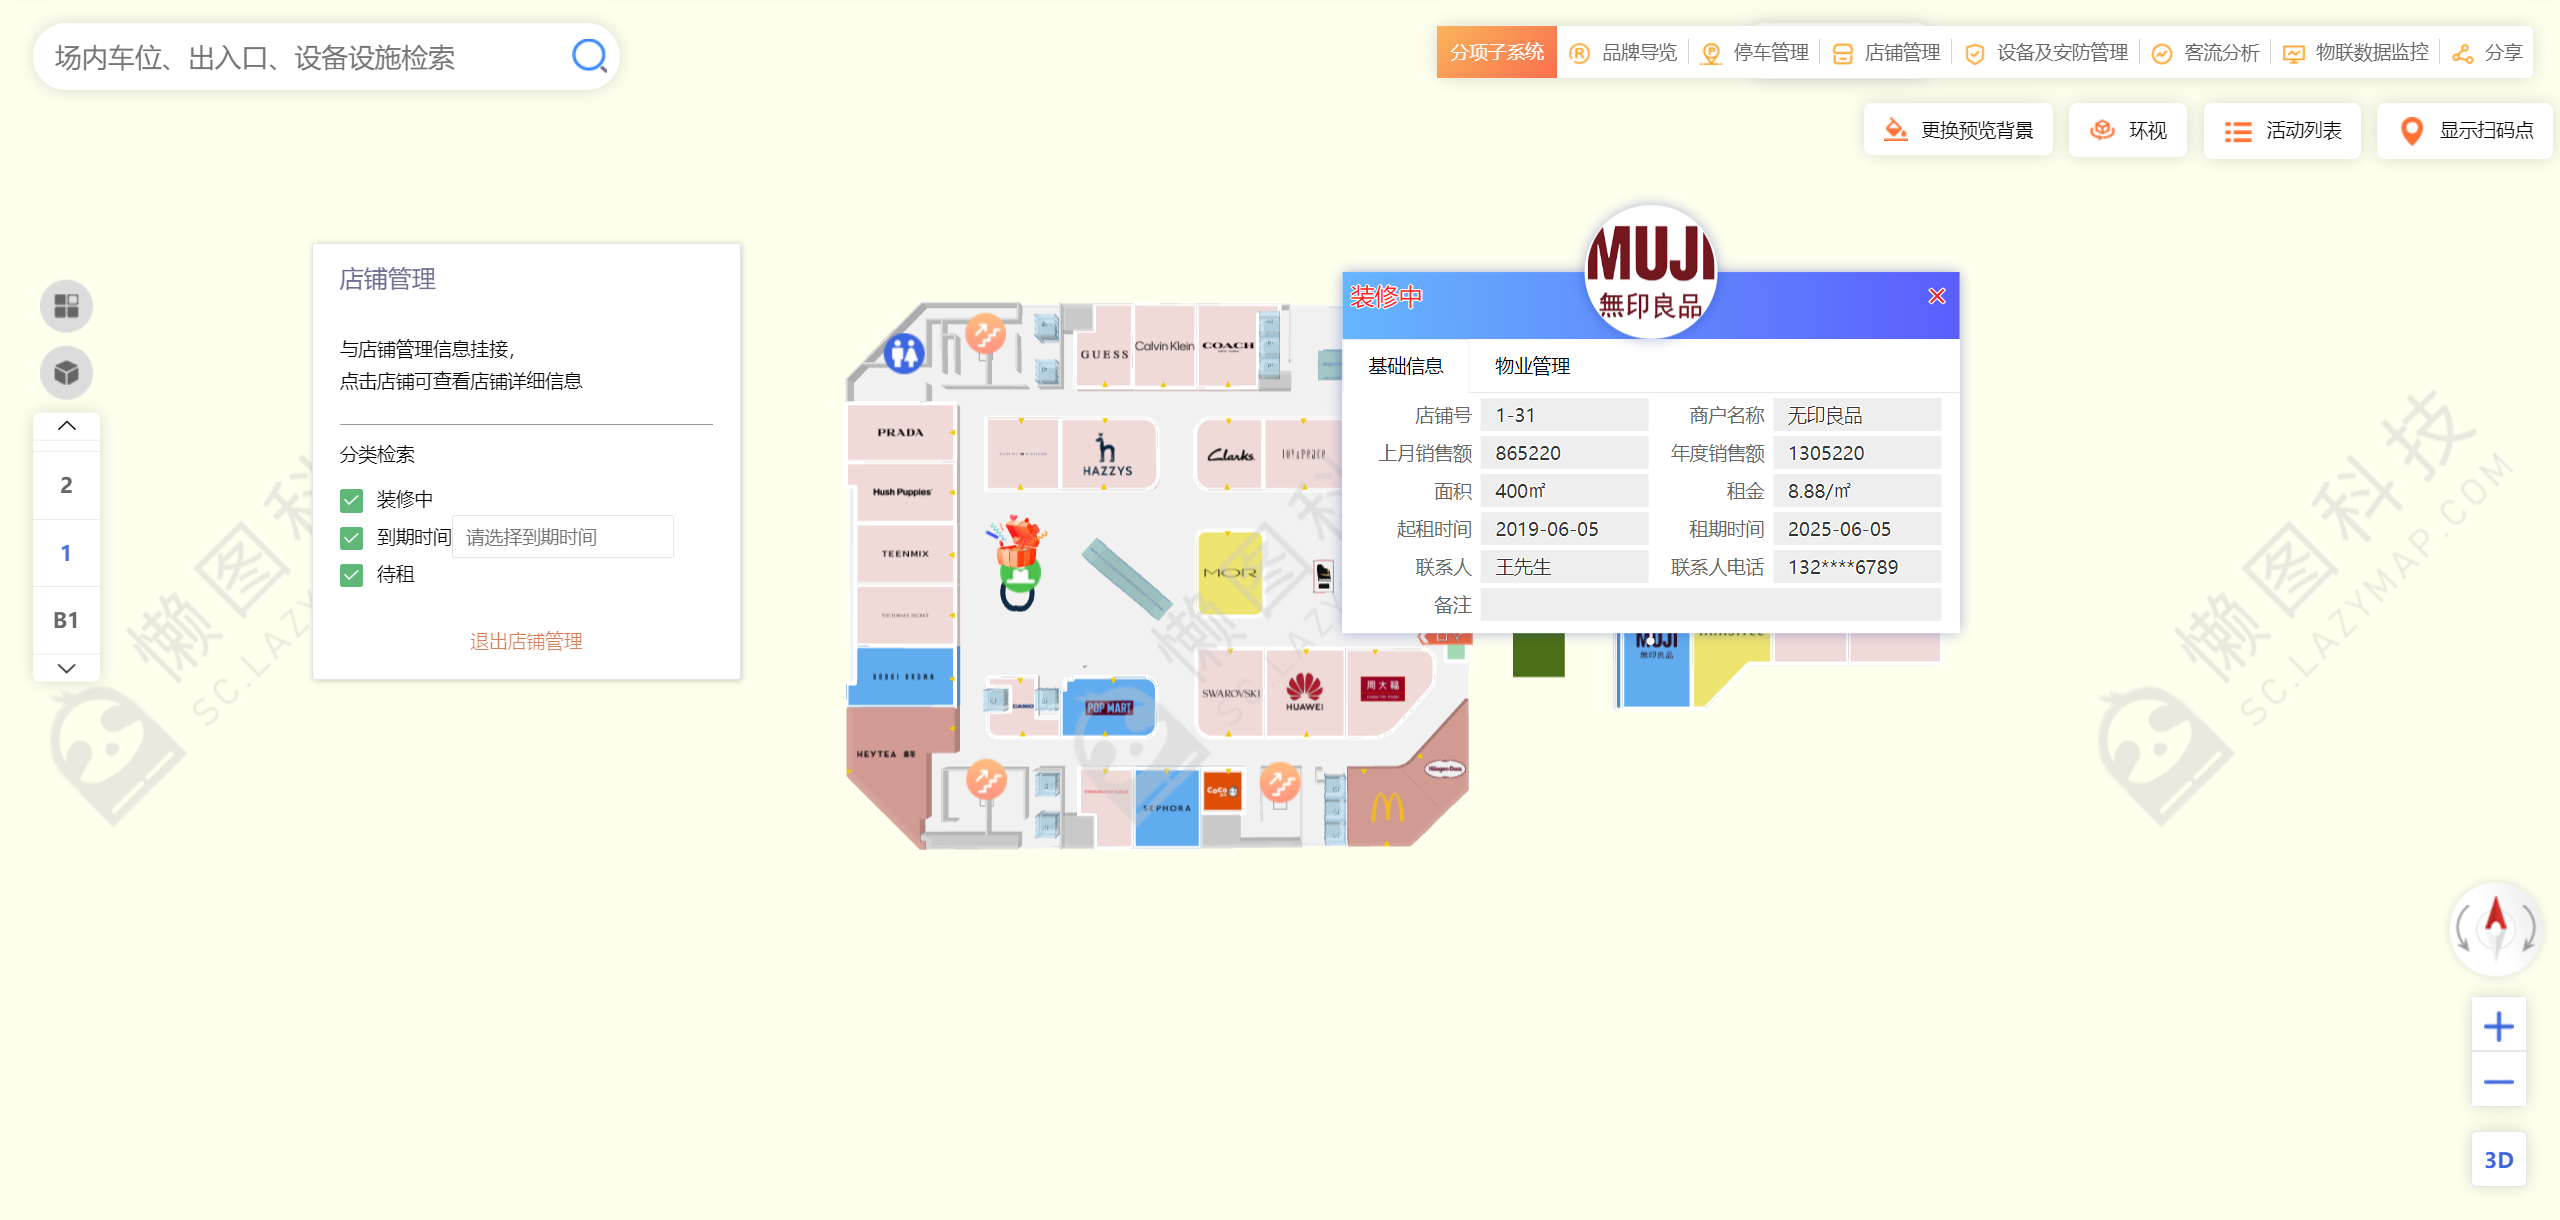Viewport: 2560px width, 1220px height.
Task: Click the 显示扫码点 button
Action: tap(2465, 130)
